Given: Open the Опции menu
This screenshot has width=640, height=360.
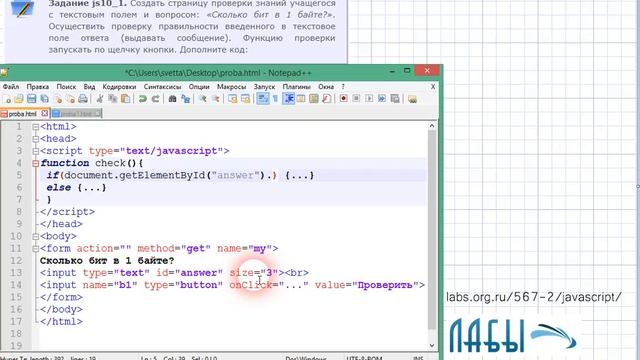Looking at the screenshot, I should point(199,87).
